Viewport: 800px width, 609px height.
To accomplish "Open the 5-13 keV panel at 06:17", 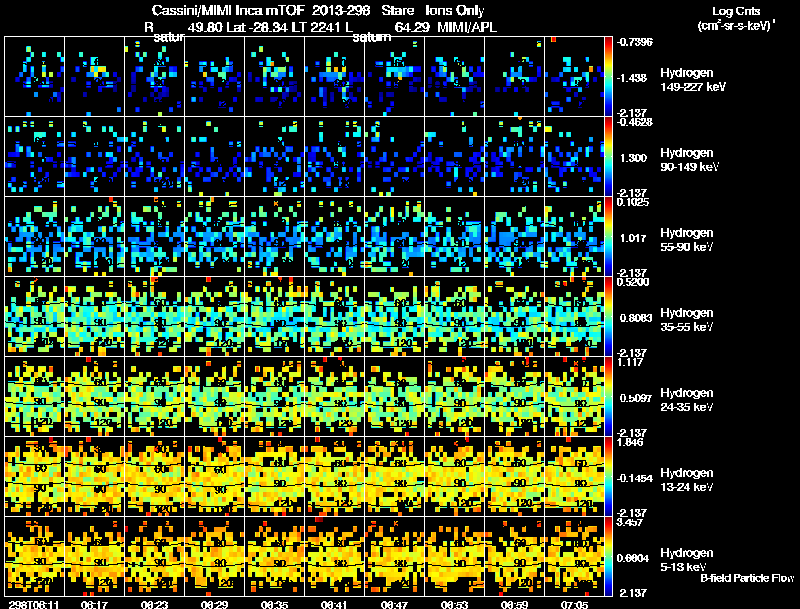I will 94,557.
